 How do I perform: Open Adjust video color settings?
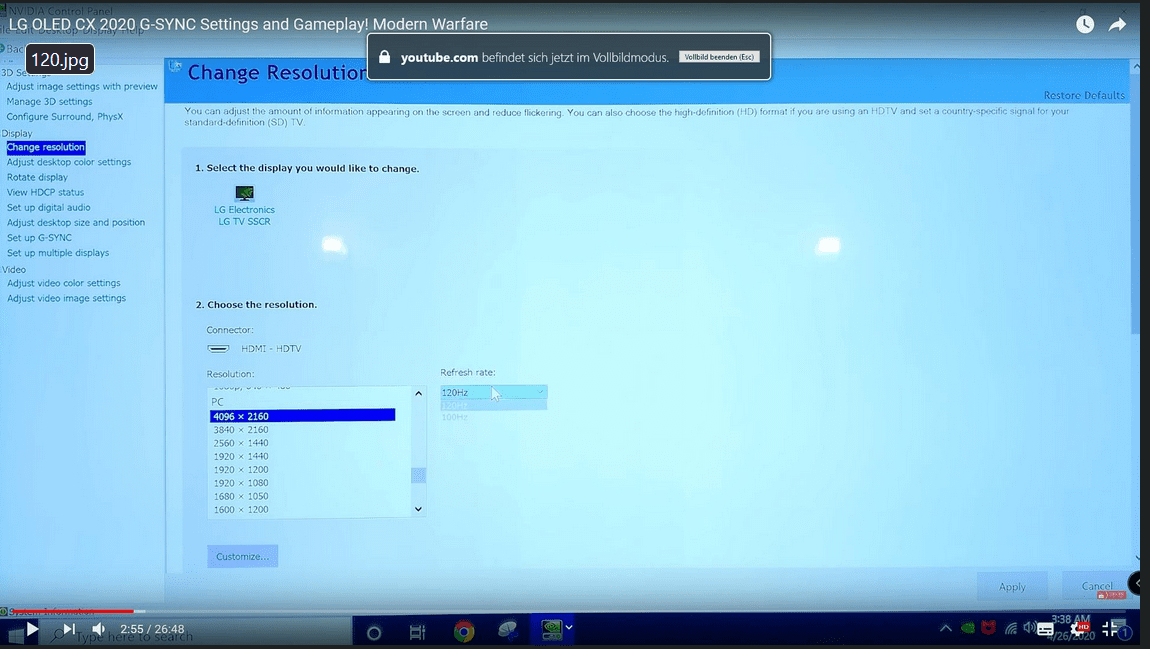click(63, 282)
